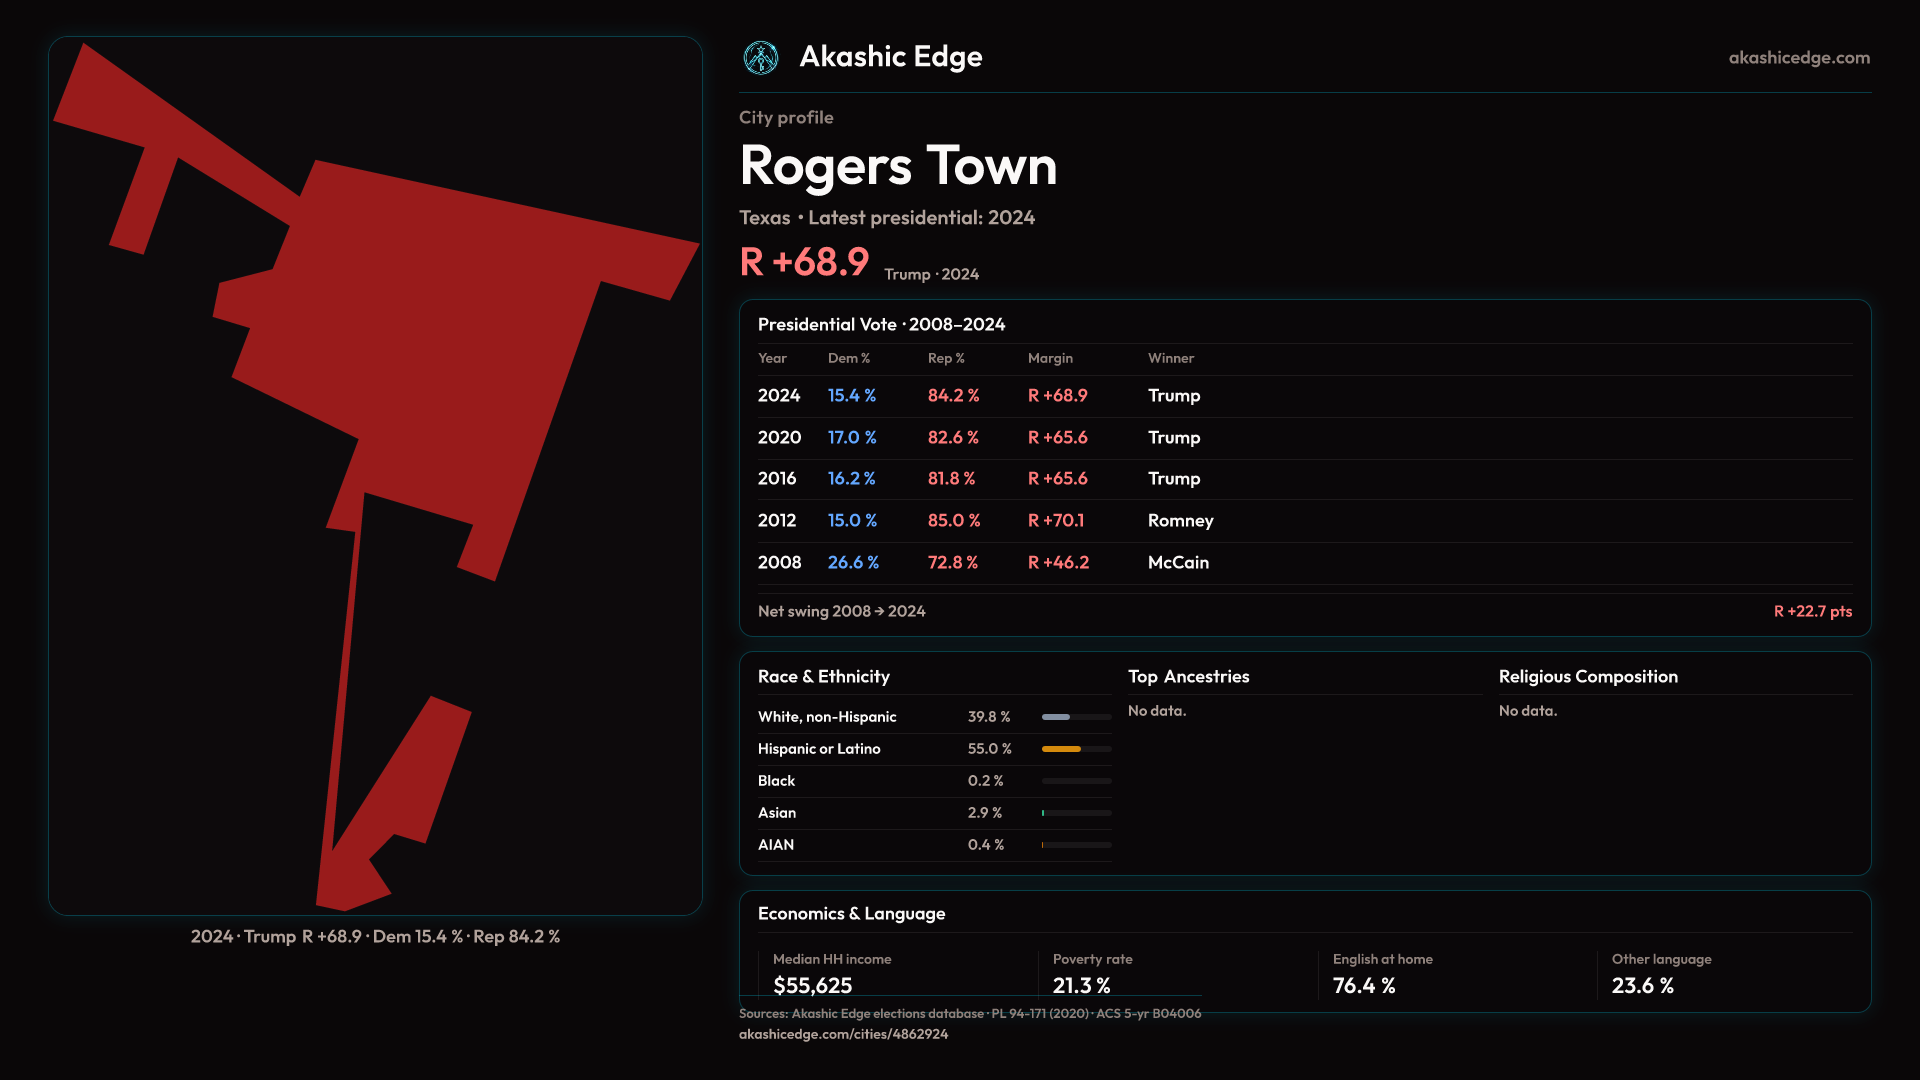The image size is (1920, 1080).
Task: Click the Net swing R +22.7 pts value
Action: coord(1812,611)
